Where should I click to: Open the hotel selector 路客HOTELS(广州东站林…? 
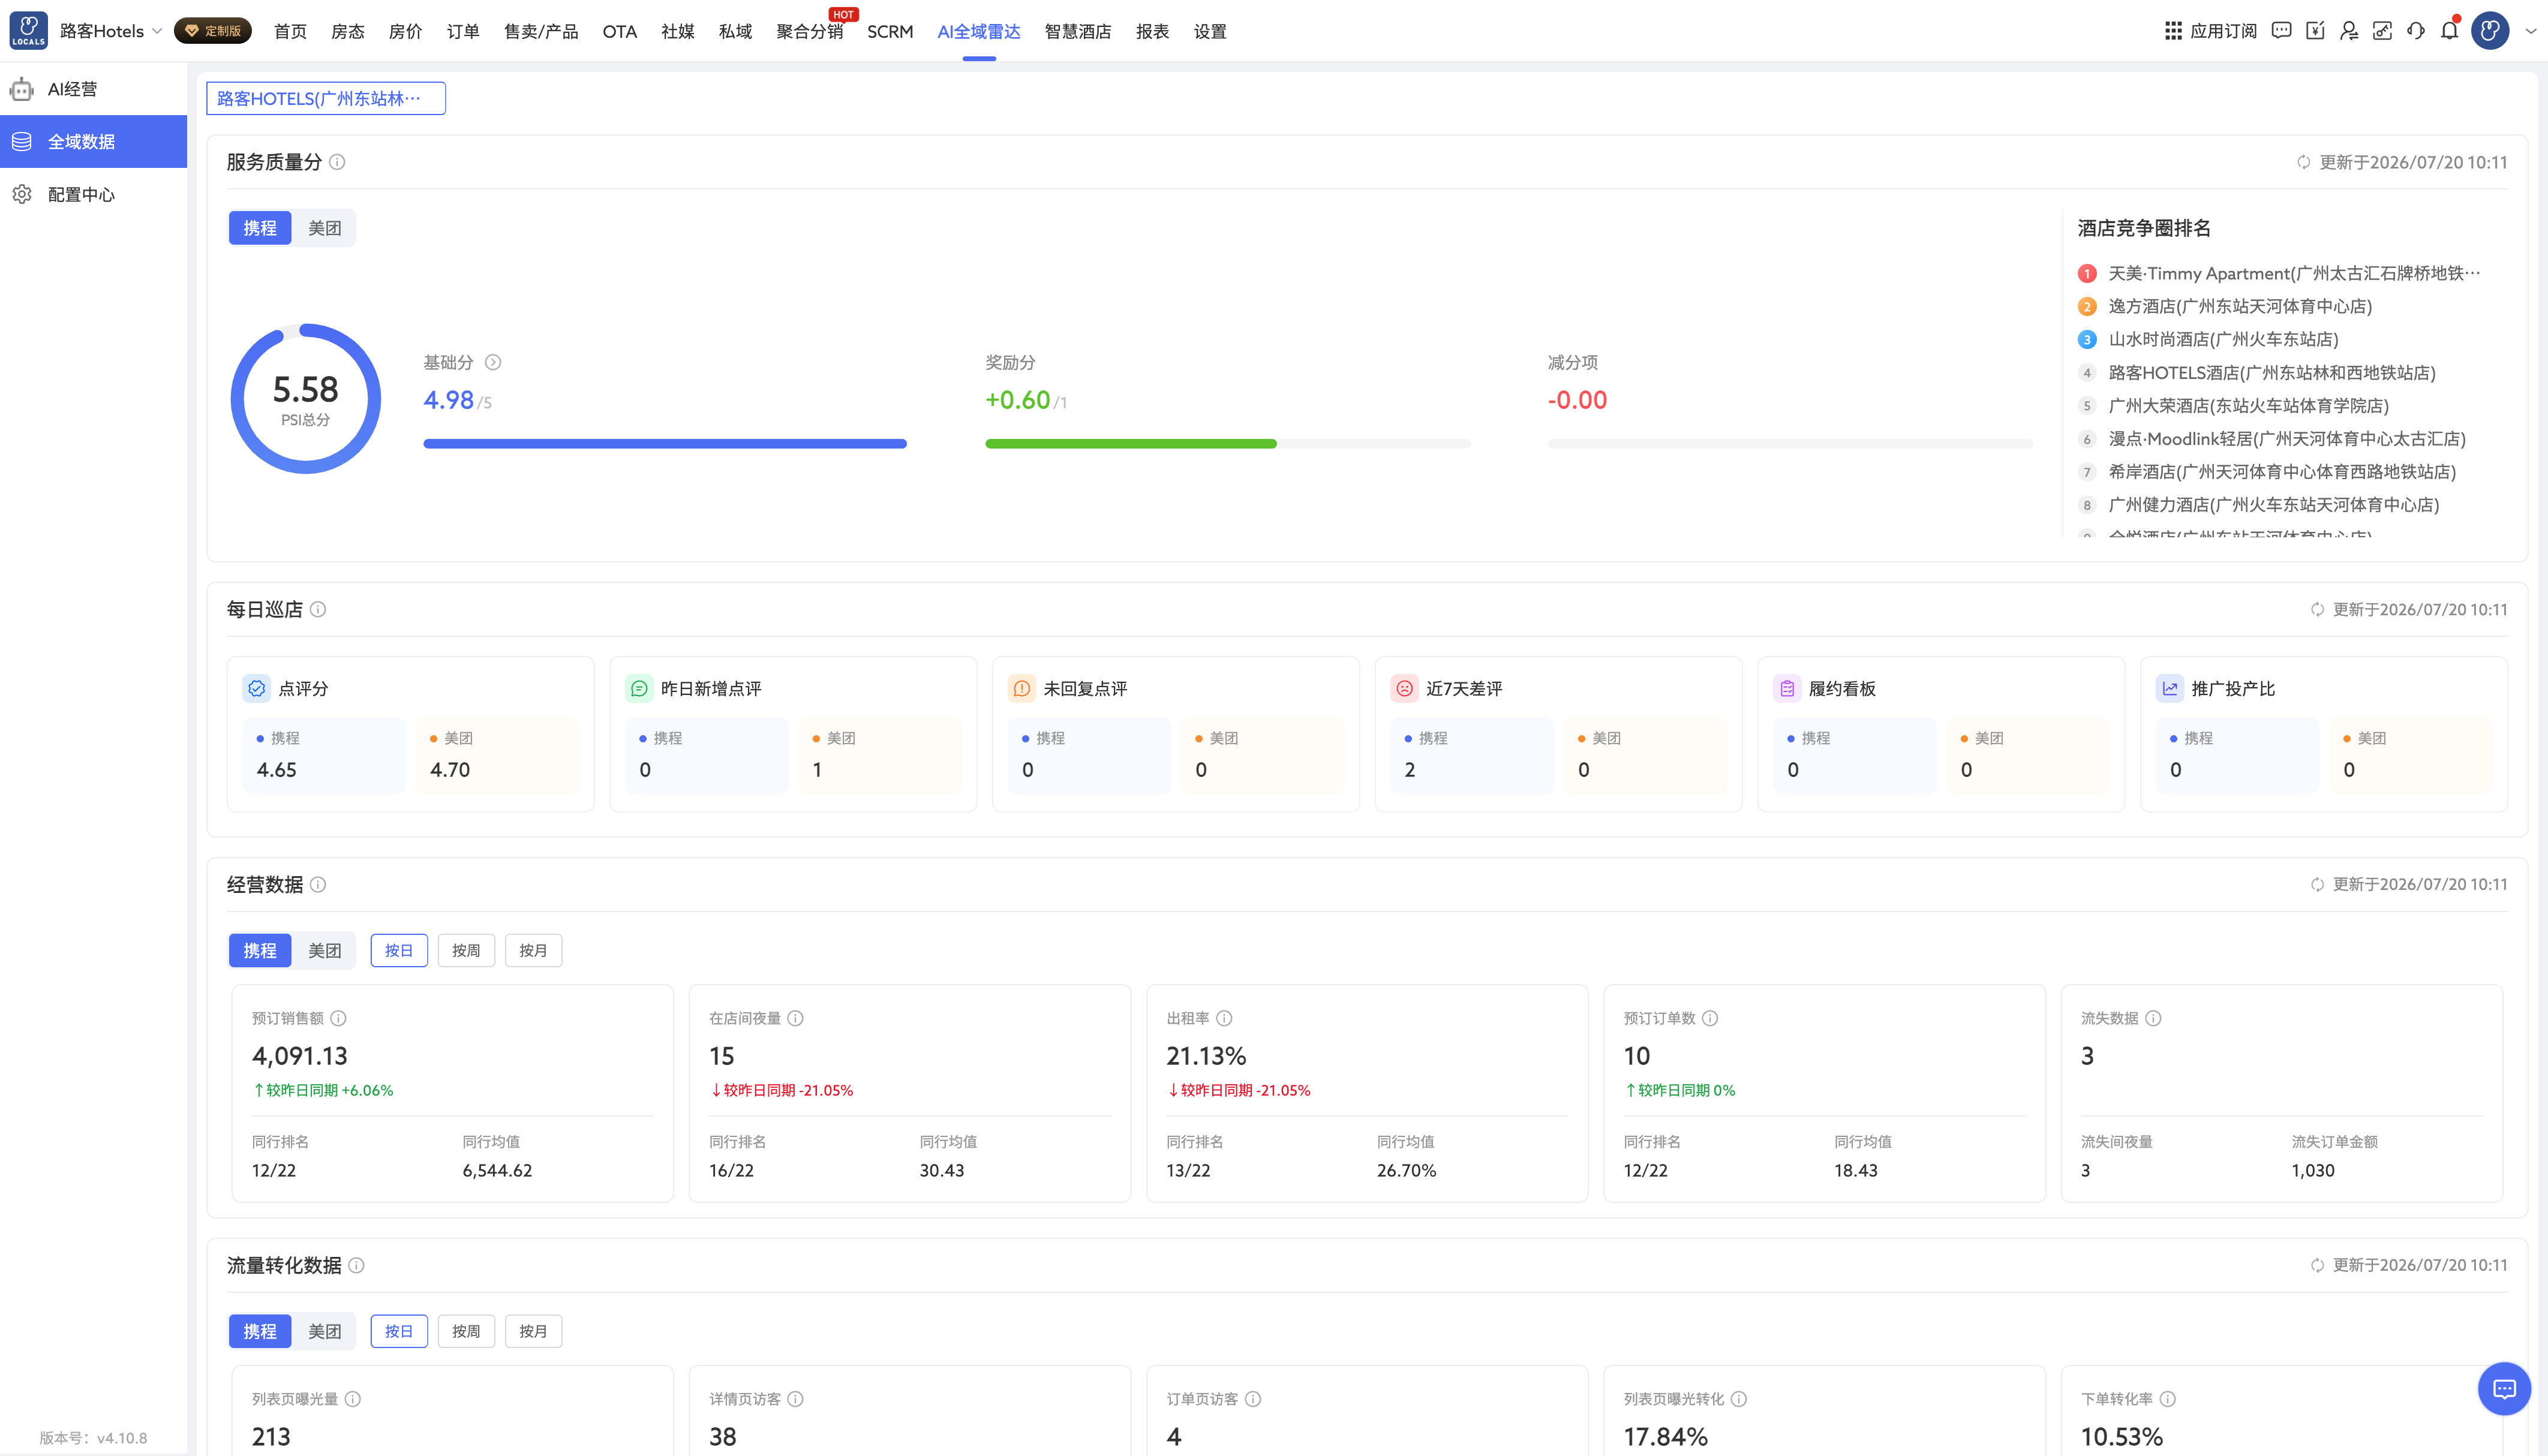click(326, 98)
